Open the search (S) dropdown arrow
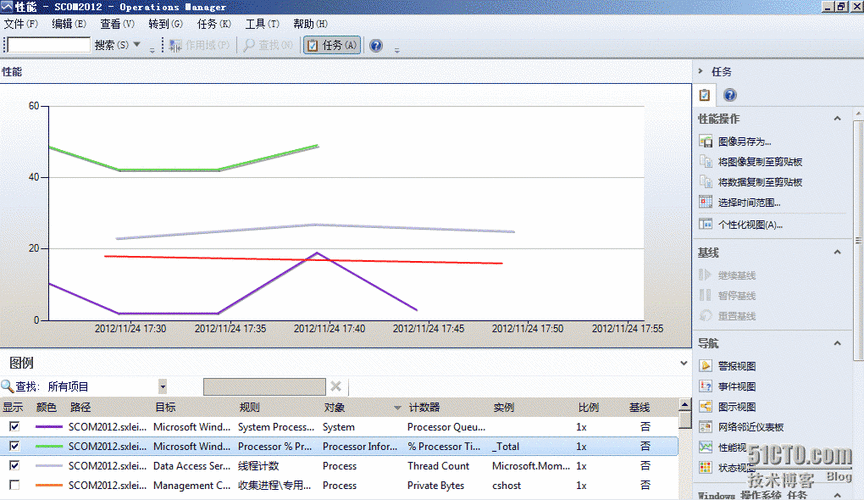 pos(137,45)
